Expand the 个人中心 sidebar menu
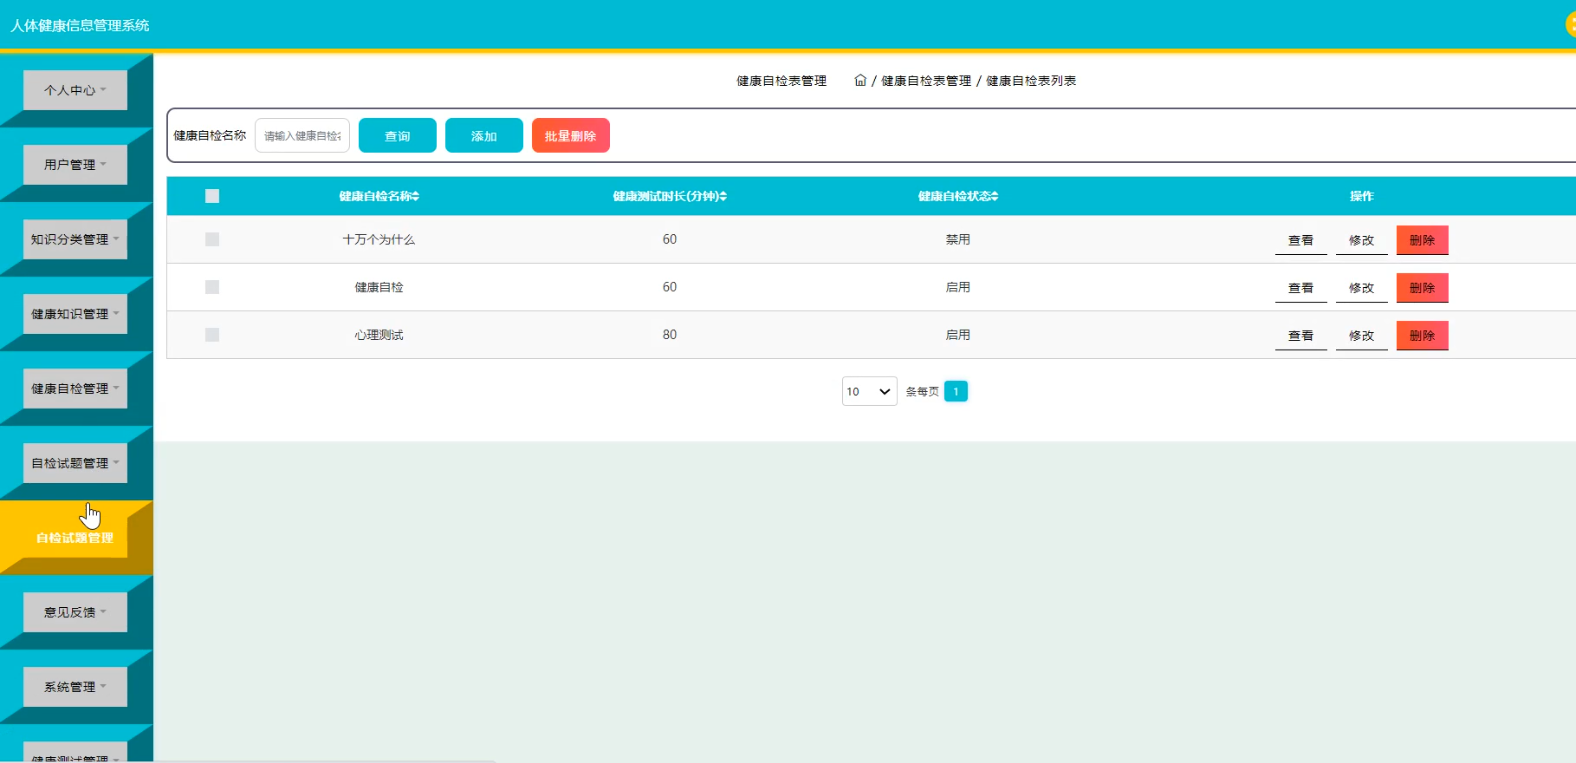This screenshot has width=1576, height=763. coord(75,90)
